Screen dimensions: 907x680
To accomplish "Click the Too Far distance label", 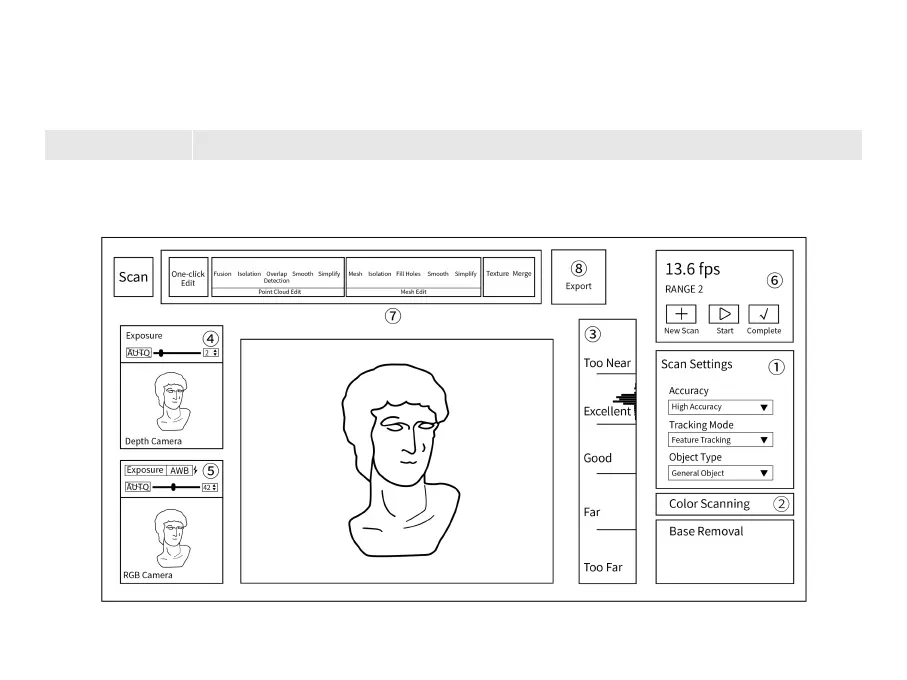I will tap(603, 567).
